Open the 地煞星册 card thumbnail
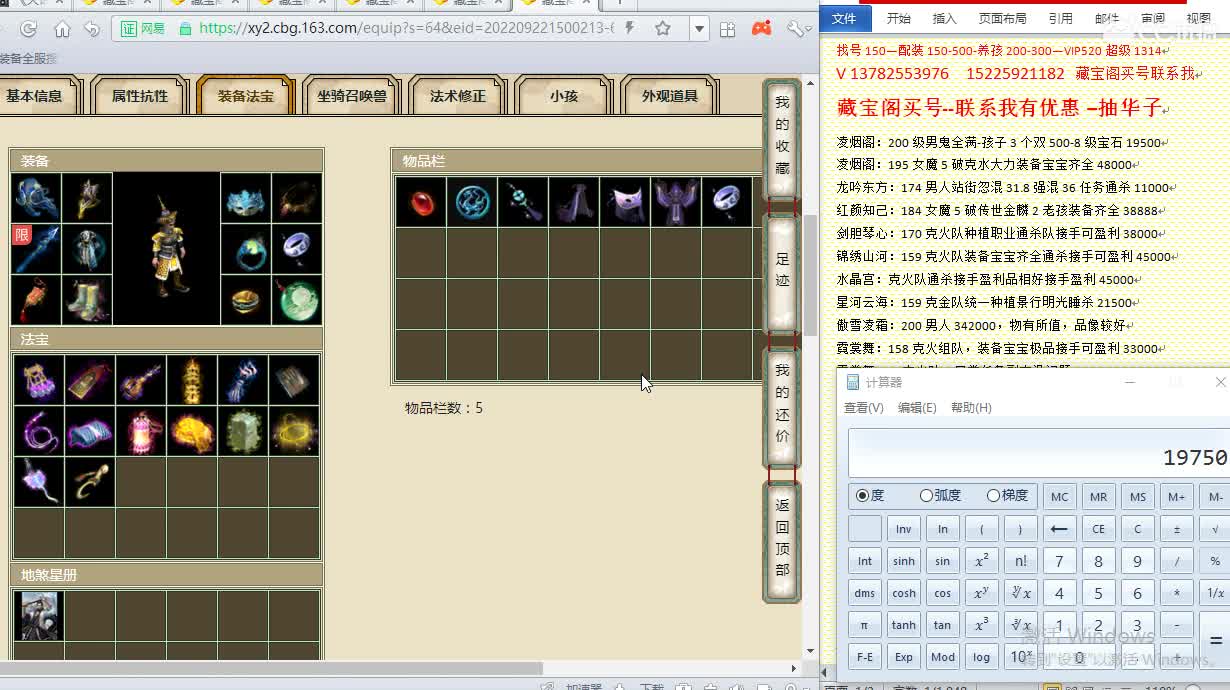Viewport: 1230px width, 690px height. tap(39, 615)
